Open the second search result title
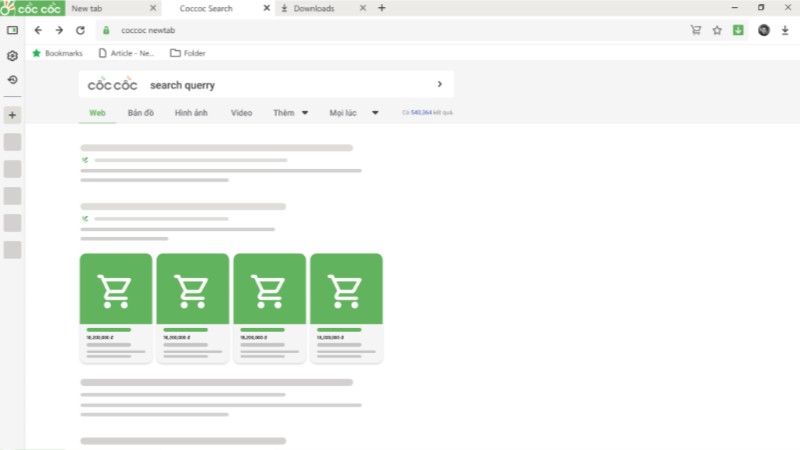Image resolution: width=800 pixels, height=450 pixels. click(183, 207)
